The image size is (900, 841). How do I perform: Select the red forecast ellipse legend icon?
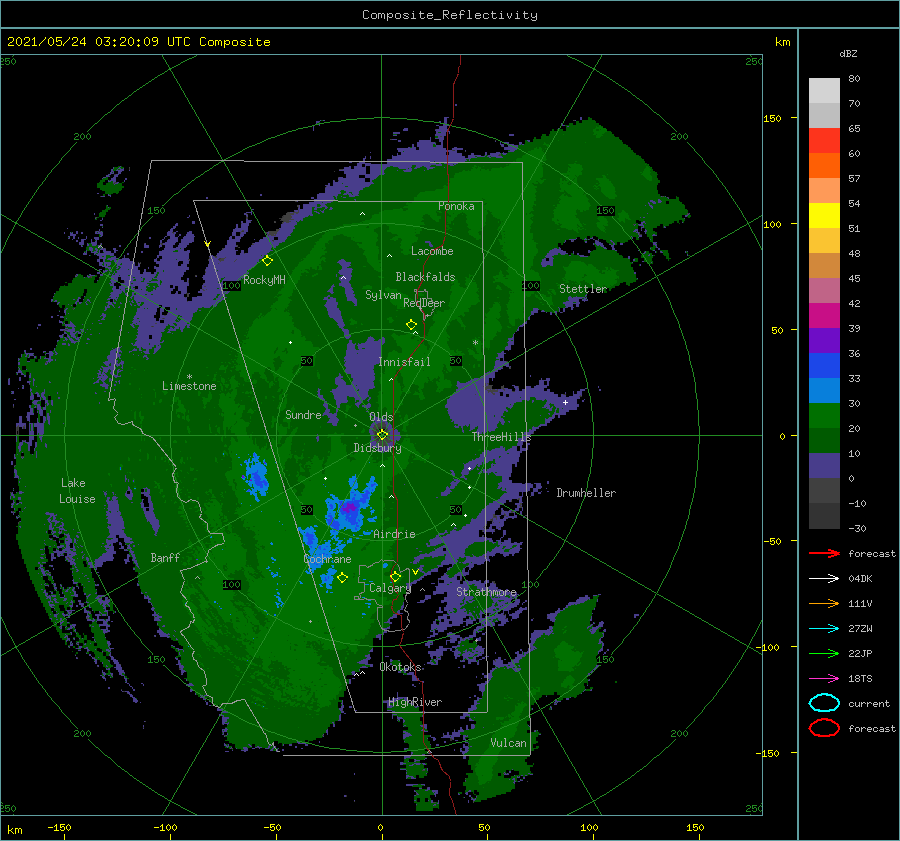tap(824, 728)
